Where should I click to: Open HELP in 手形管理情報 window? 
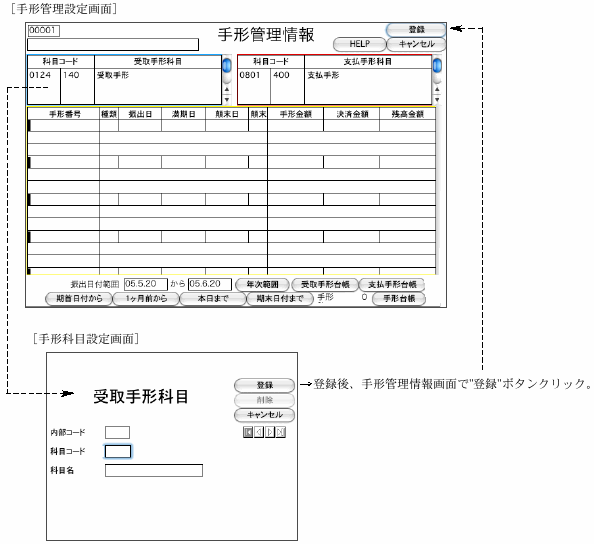360,44
